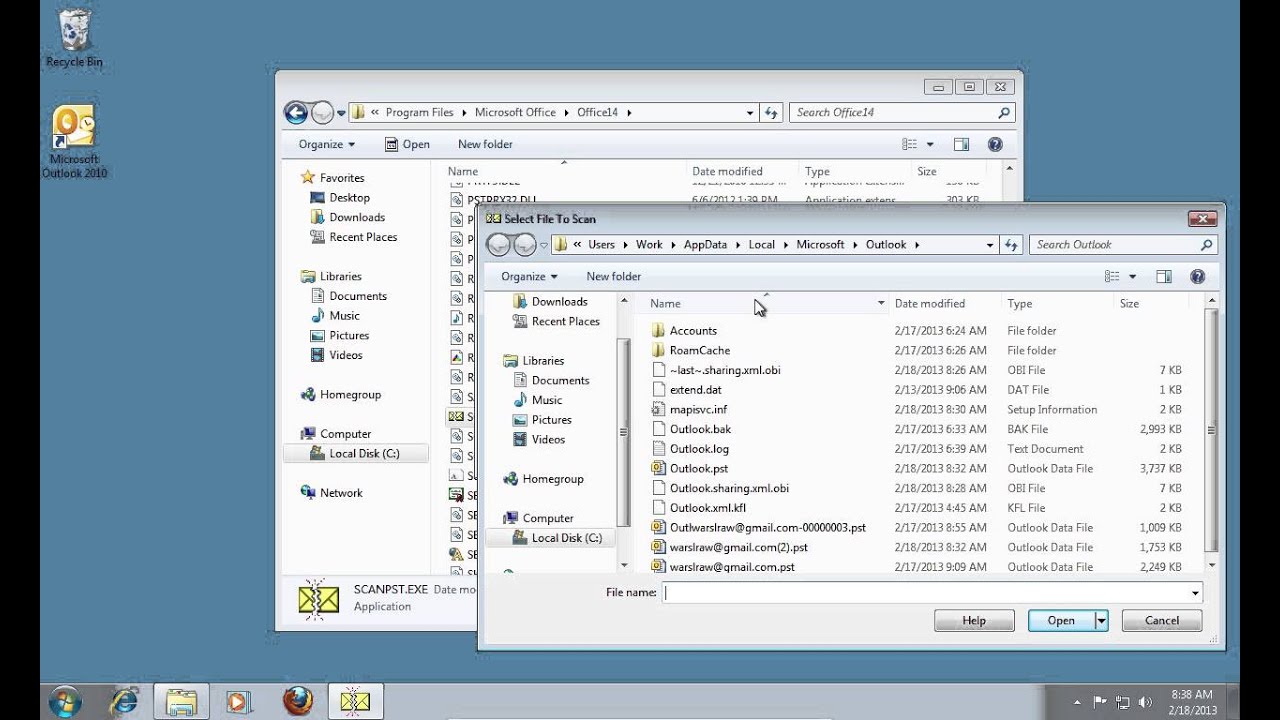Open the Open button split arrow

[1101, 621]
